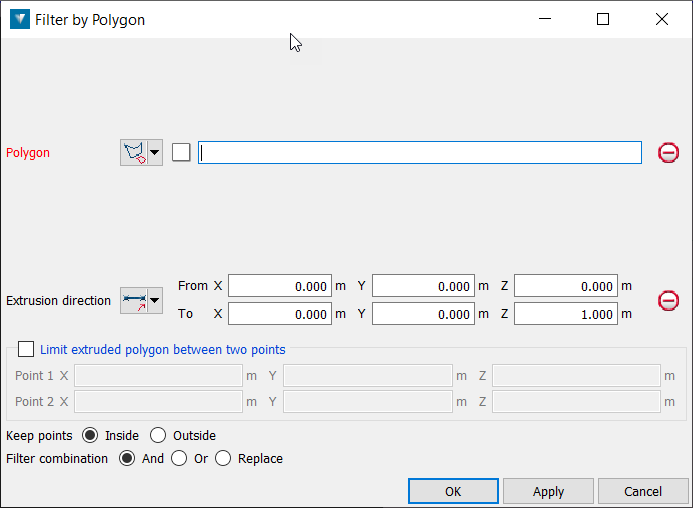
Task: Minimize the Filter by Polygon window
Action: coord(545,19)
